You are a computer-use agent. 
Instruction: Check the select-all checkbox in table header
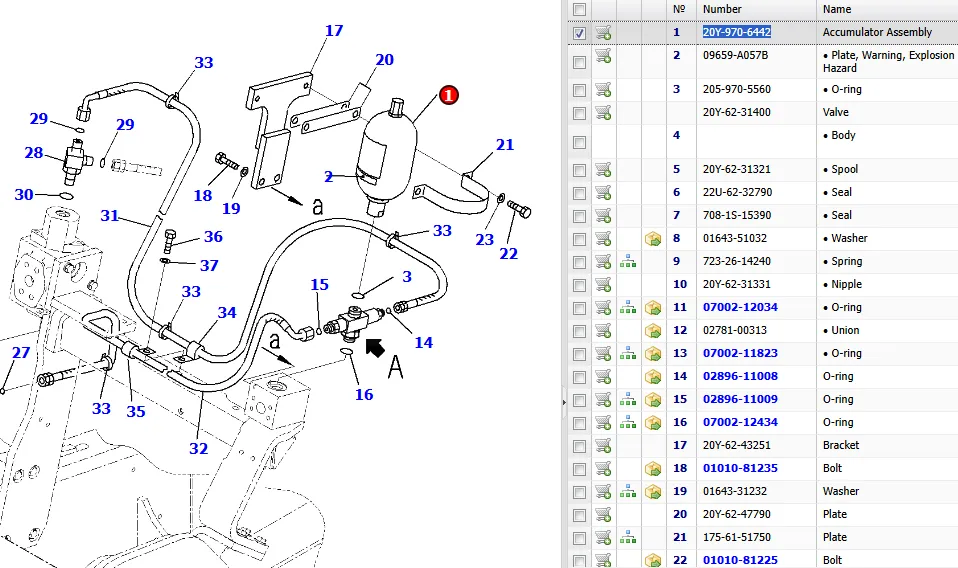(579, 9)
